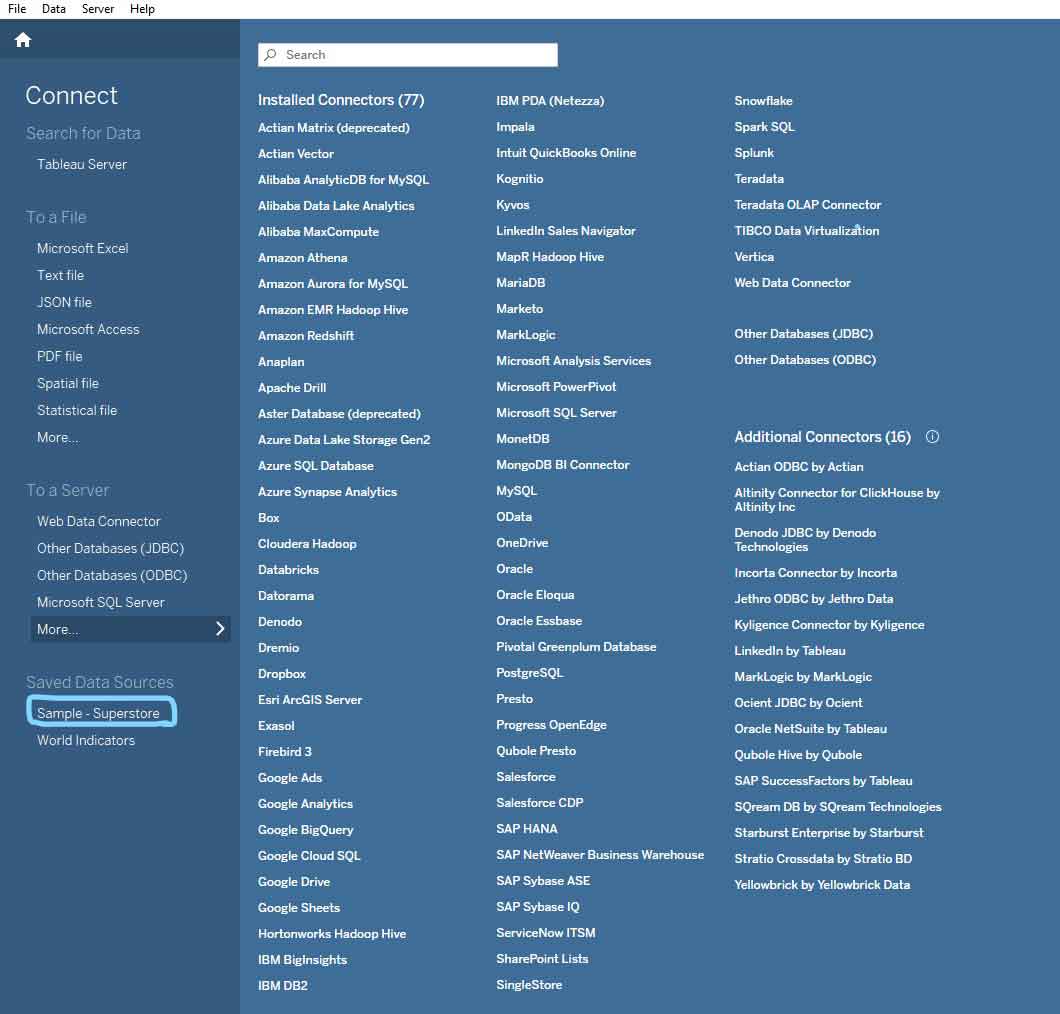The width and height of the screenshot is (1060, 1014).
Task: Open World Indicators saved data source
Action: [x=86, y=740]
